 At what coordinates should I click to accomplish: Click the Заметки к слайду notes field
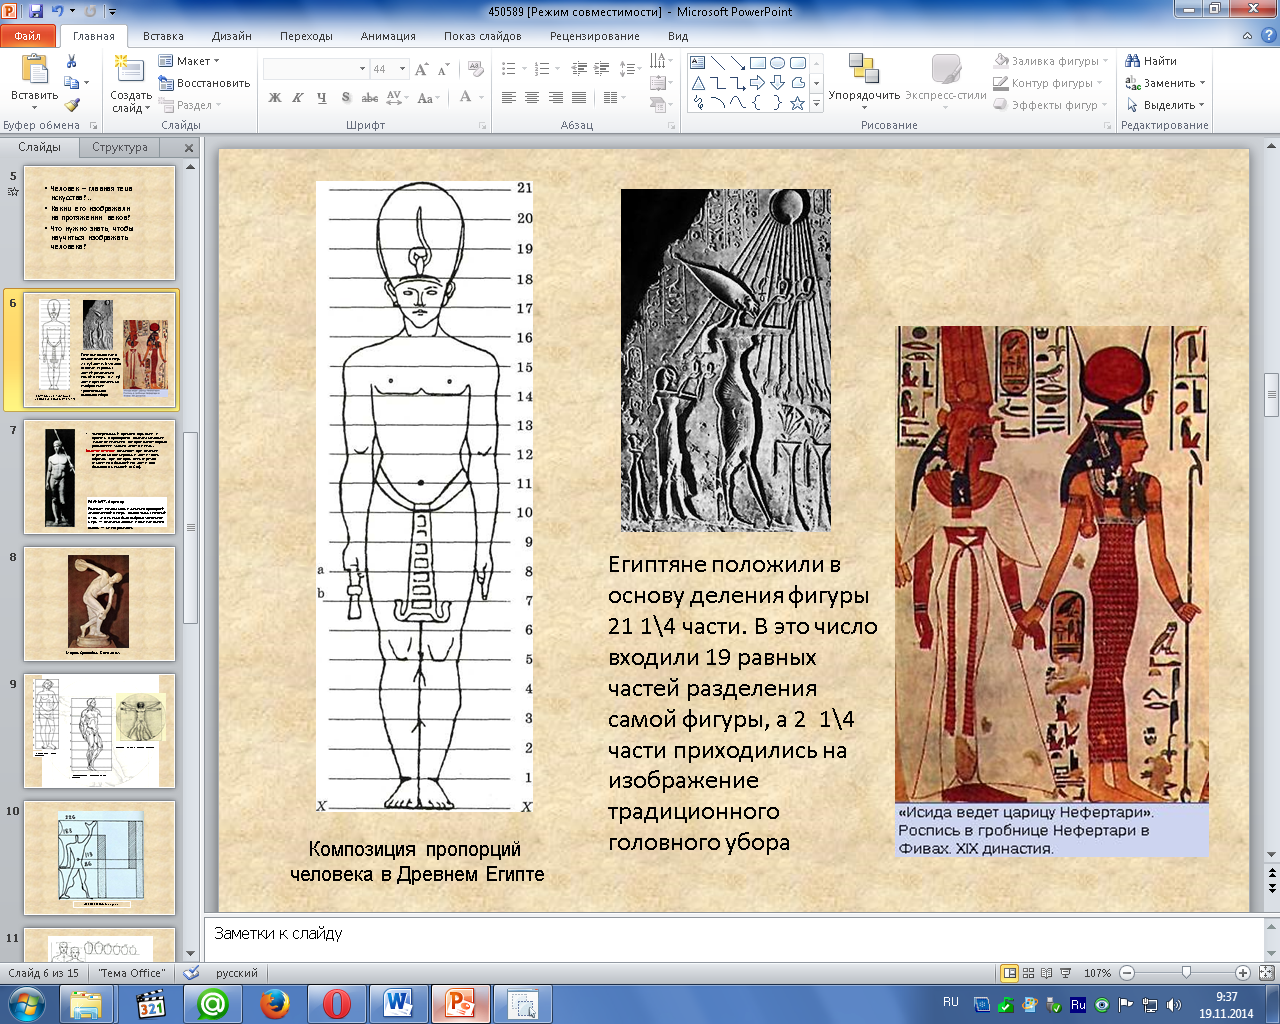point(734,938)
